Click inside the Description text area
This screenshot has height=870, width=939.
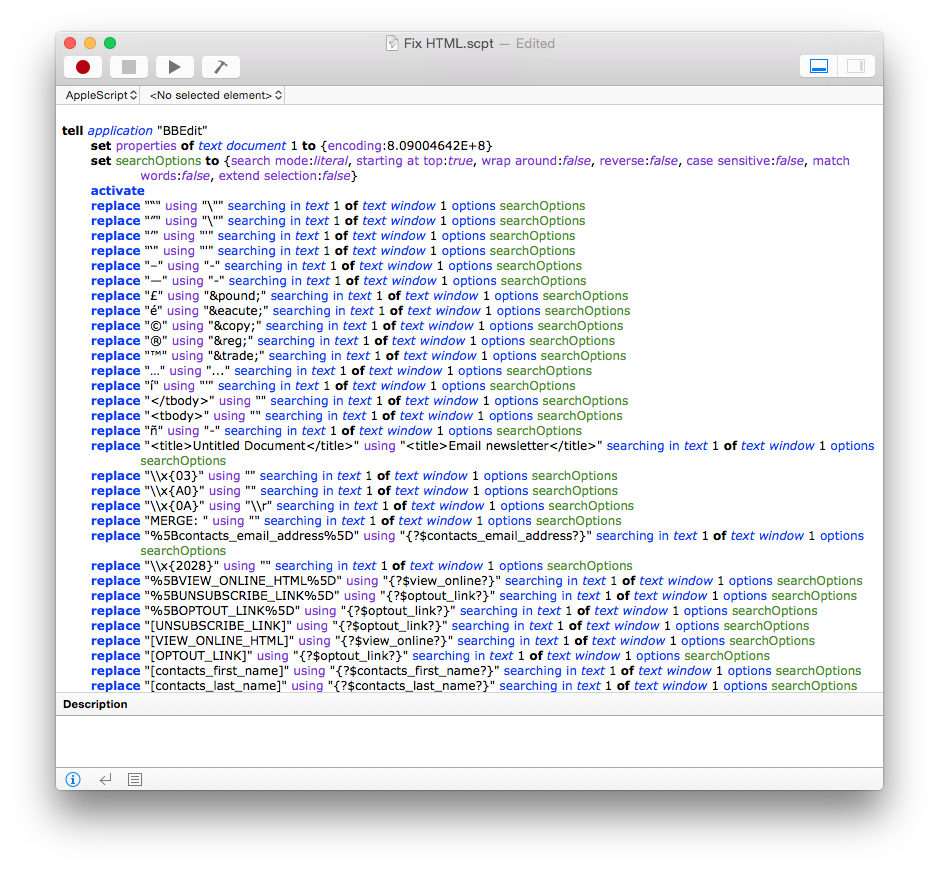(468, 740)
